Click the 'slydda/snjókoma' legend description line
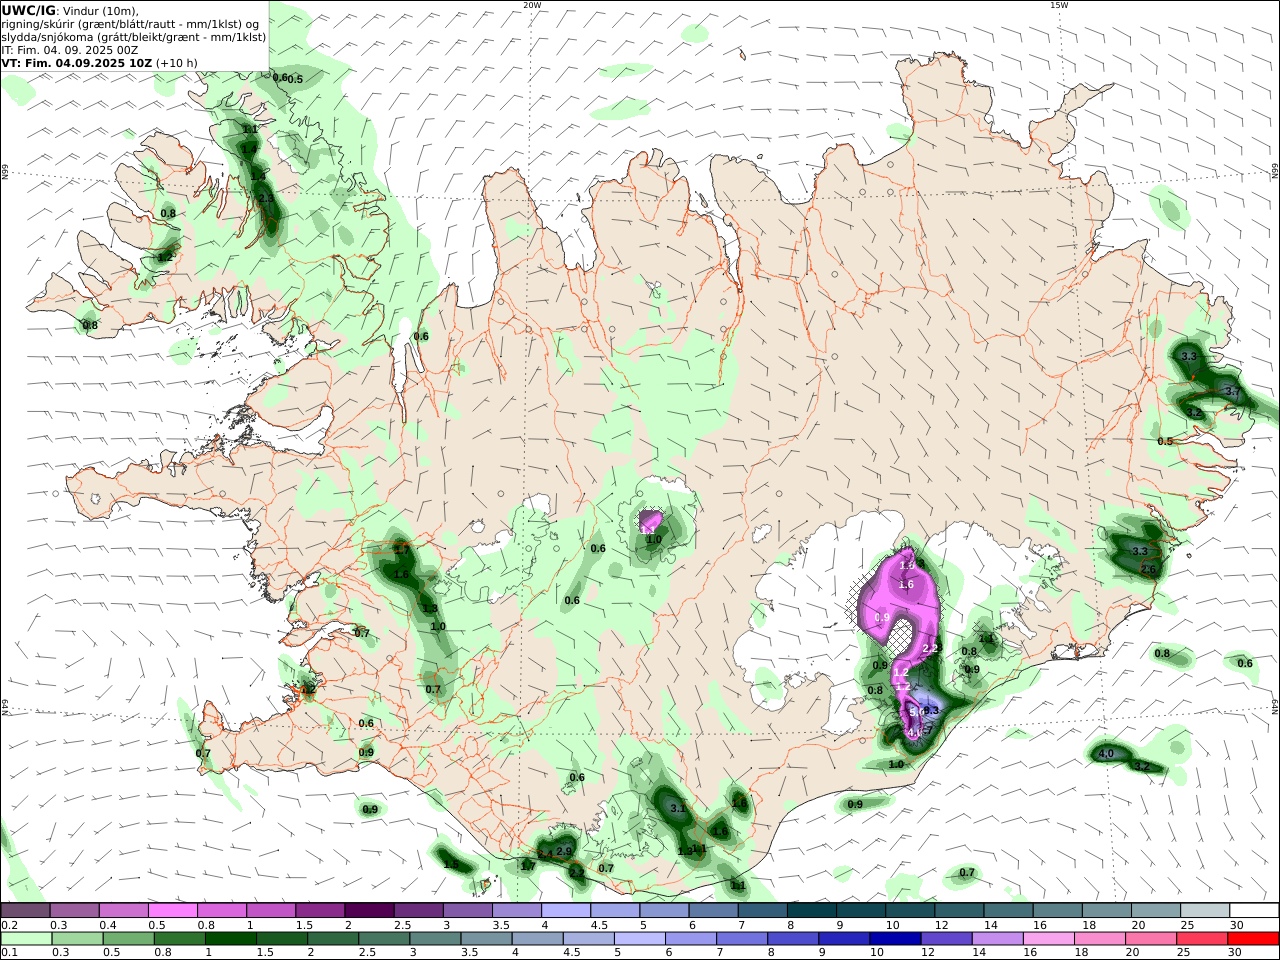Viewport: 1280px width, 960px height. [x=134, y=37]
